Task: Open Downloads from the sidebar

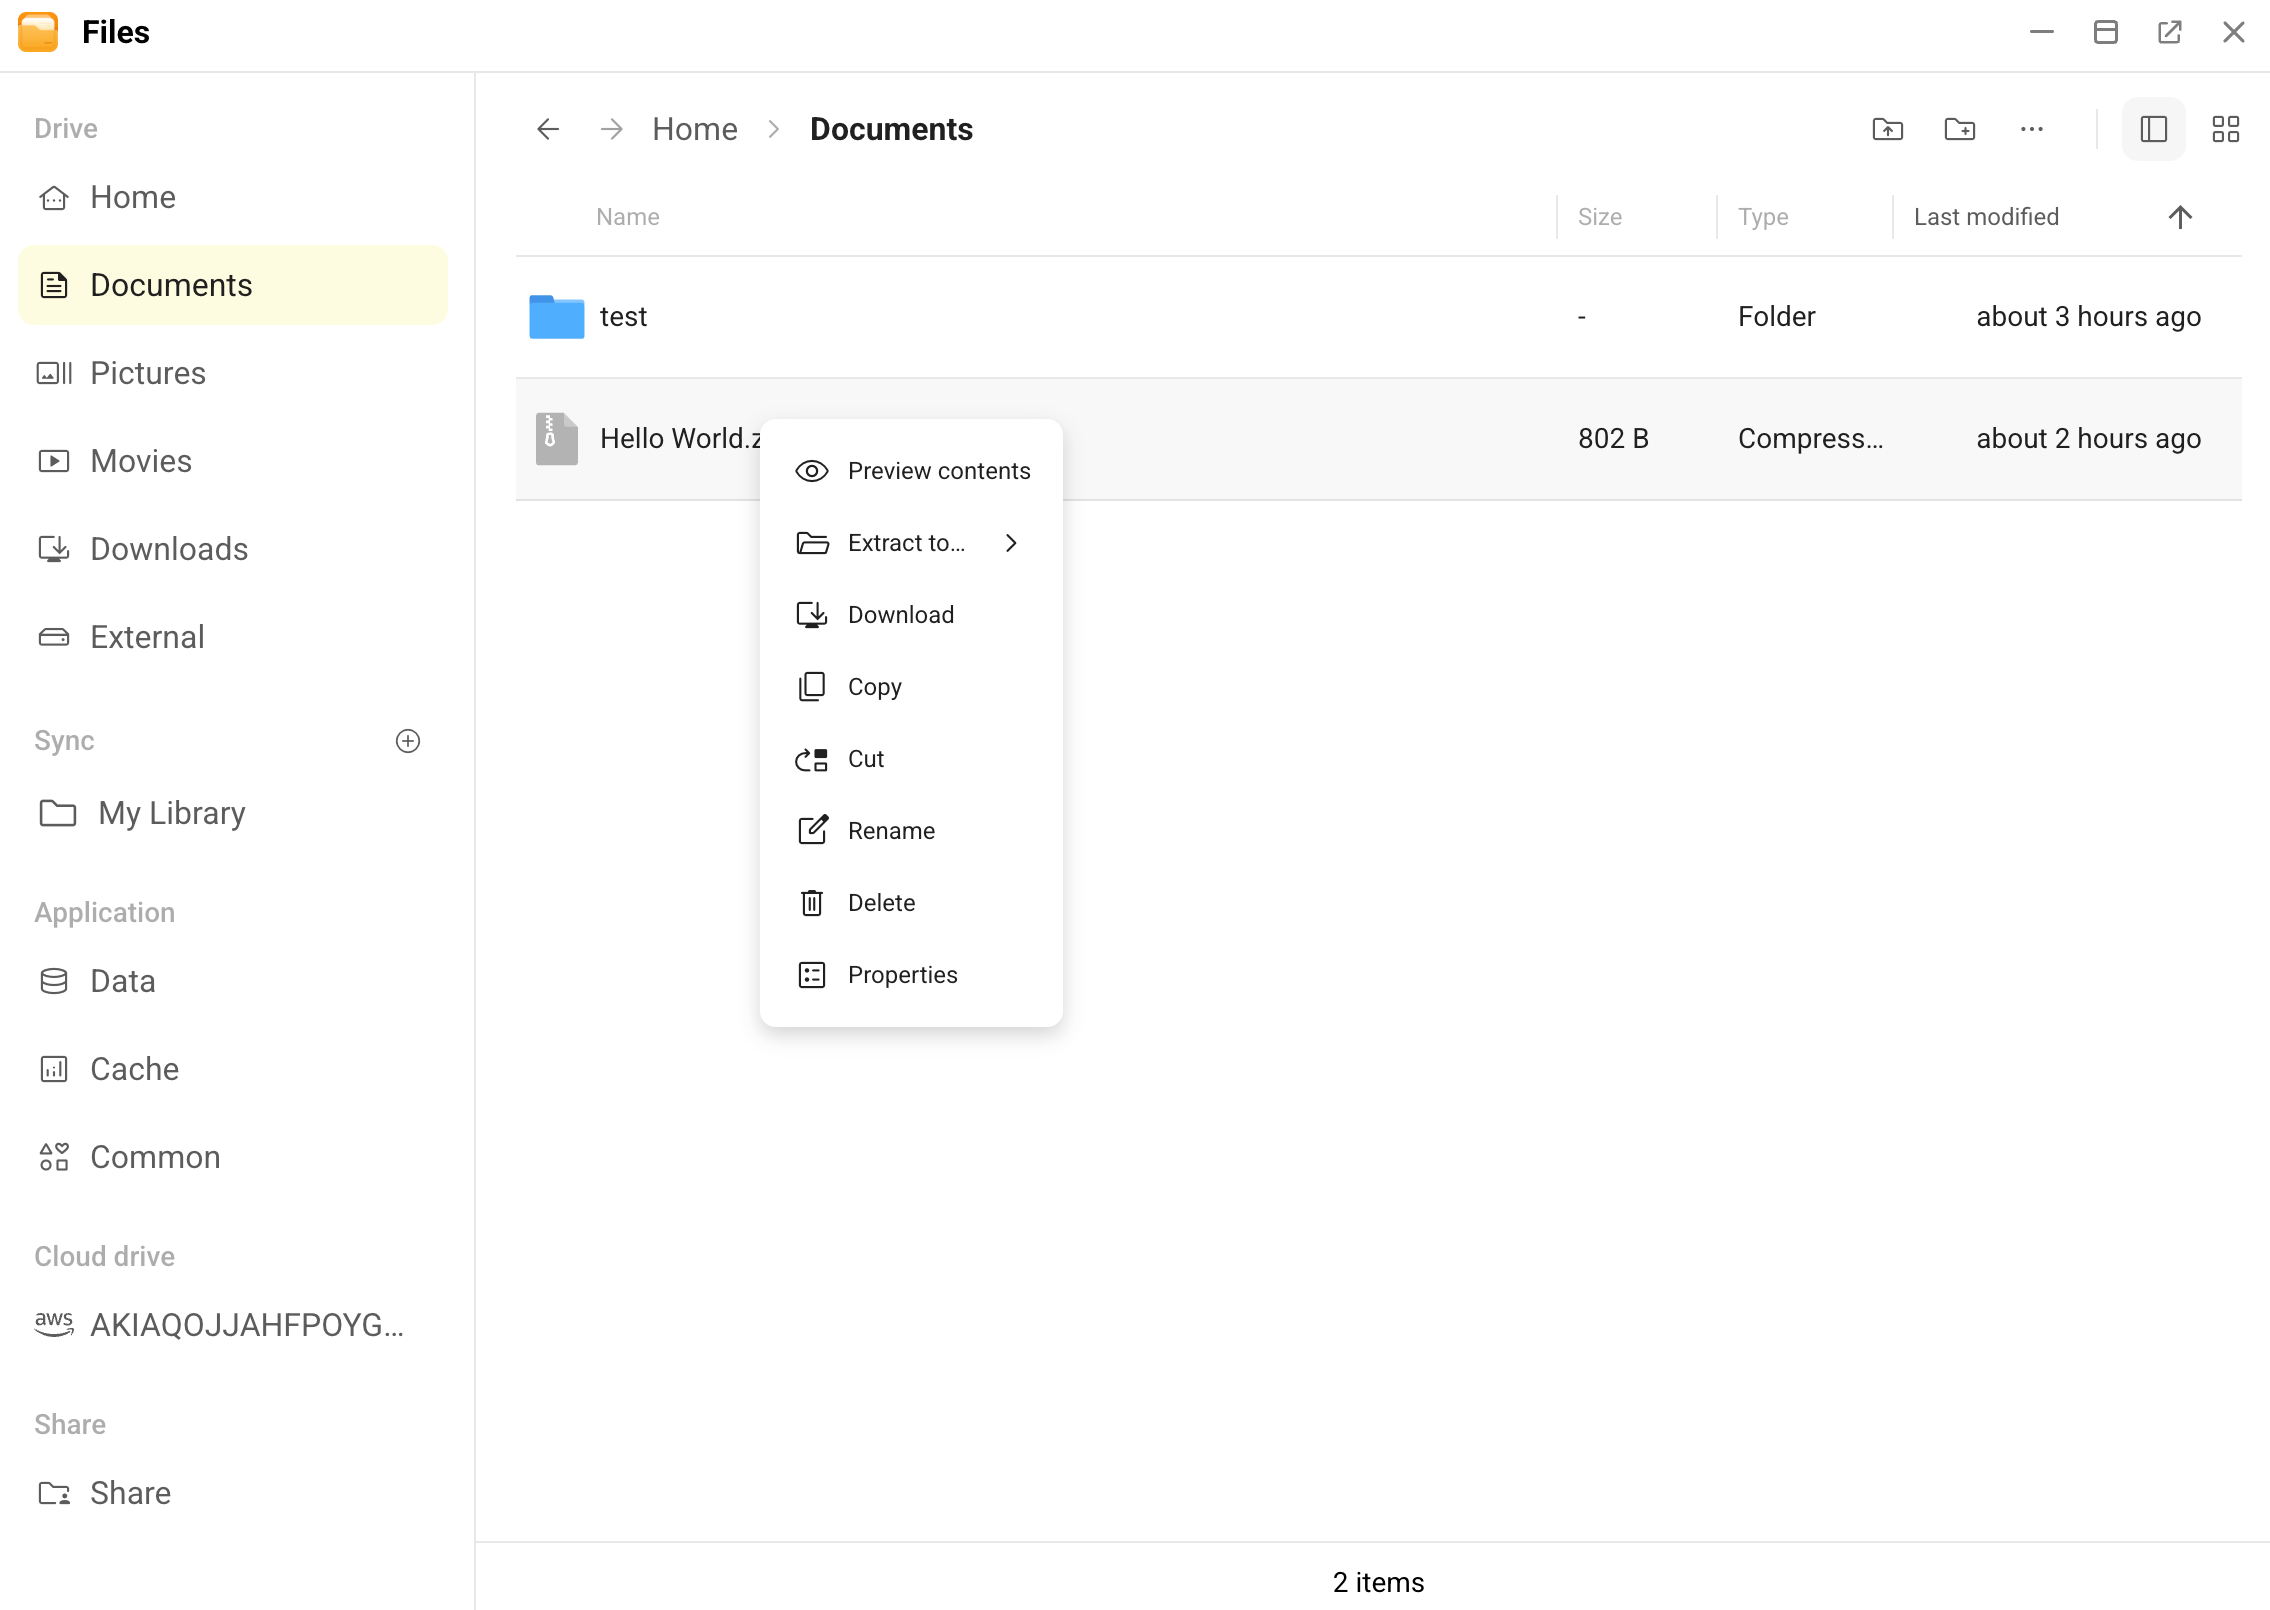Action: click(x=233, y=549)
